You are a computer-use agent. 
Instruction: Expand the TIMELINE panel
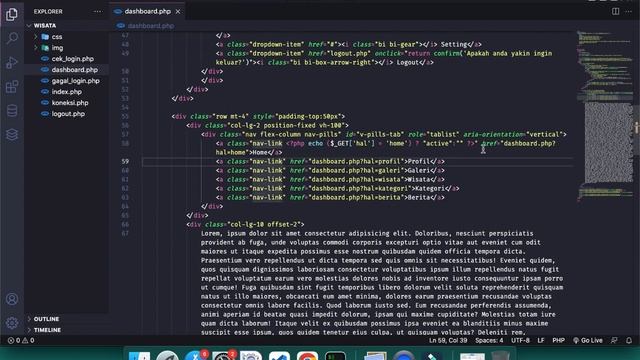(47, 330)
